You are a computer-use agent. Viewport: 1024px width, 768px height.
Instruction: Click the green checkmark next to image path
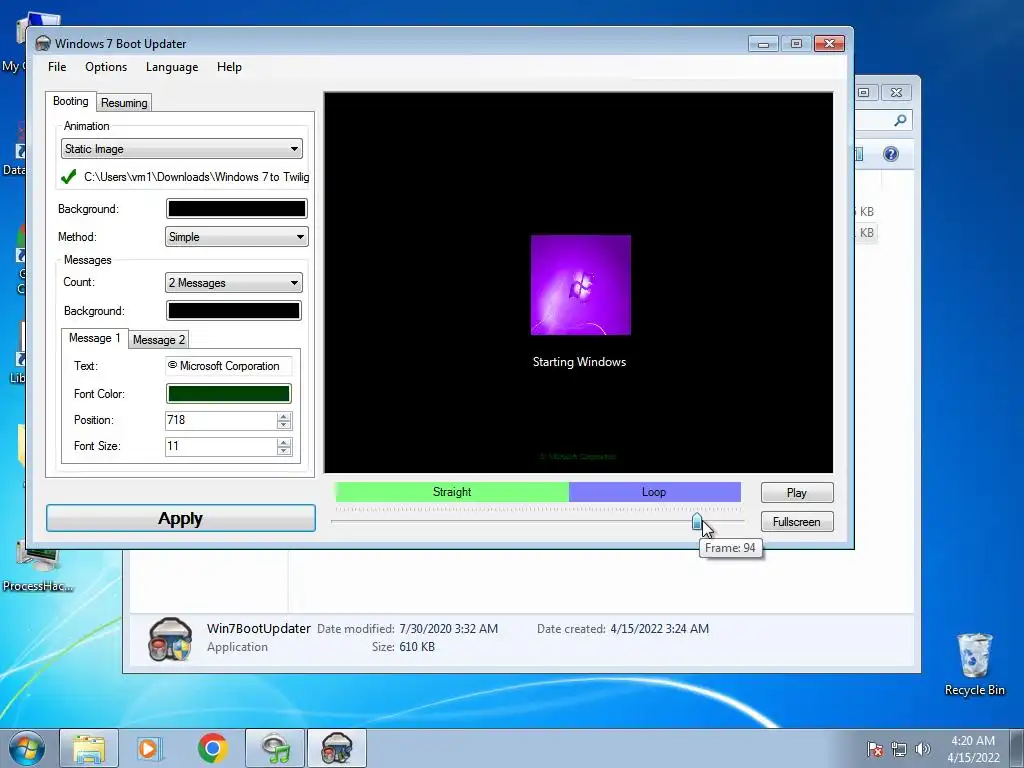[x=69, y=177]
